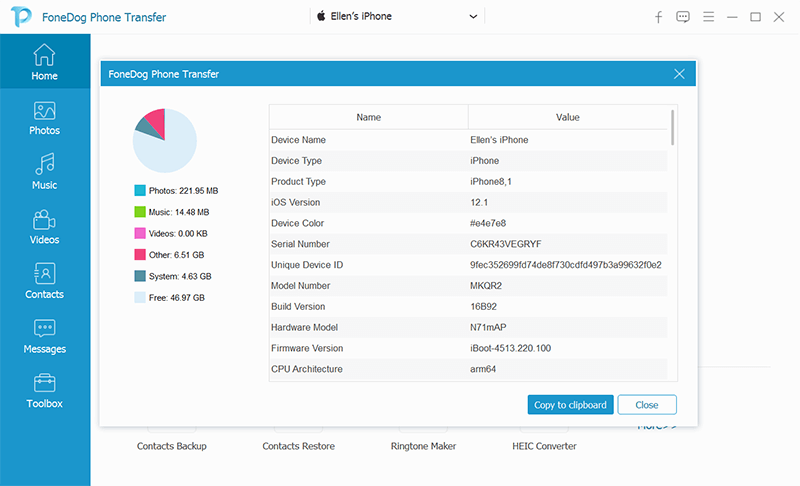Open Contacts Backup tool
Screen dimensions: 800x486
171,446
